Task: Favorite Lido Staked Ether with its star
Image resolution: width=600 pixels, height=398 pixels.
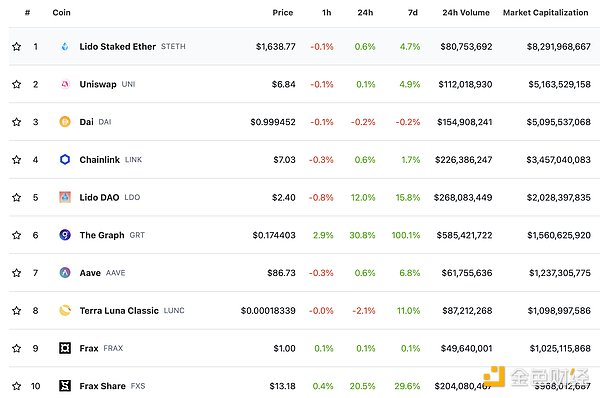Action: (16, 47)
